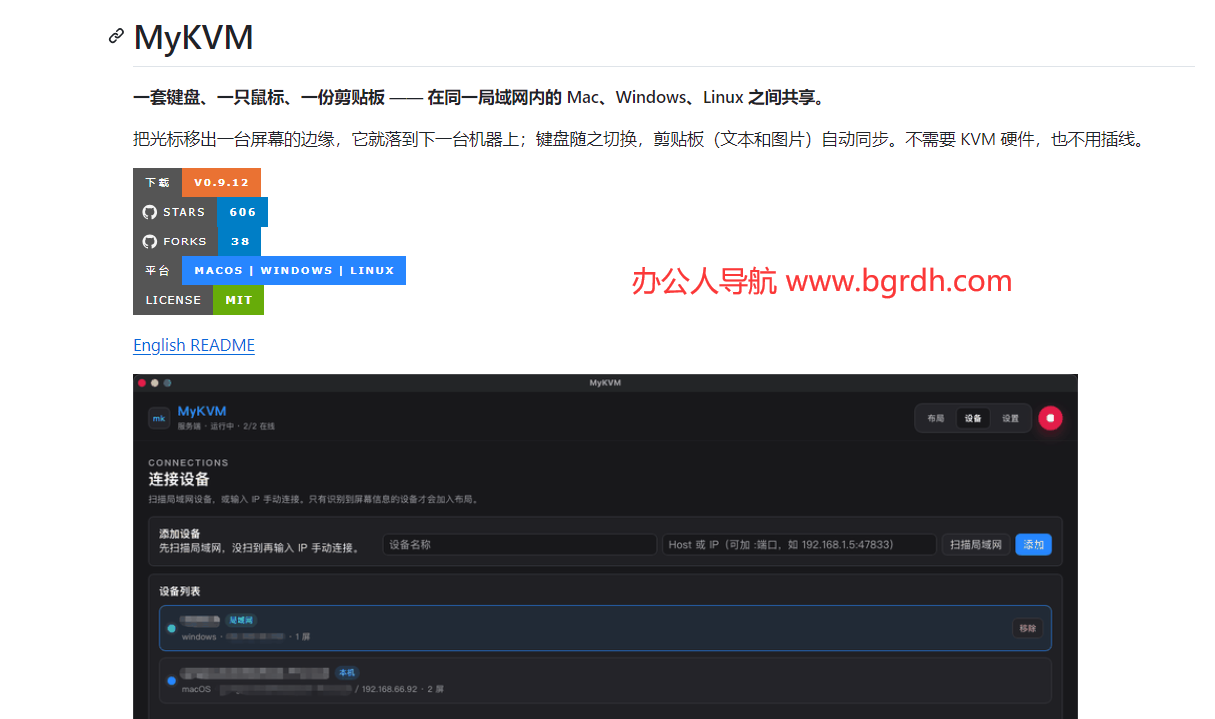Click the status dot of the macOS device
This screenshot has width=1215, height=719.
[x=172, y=681]
